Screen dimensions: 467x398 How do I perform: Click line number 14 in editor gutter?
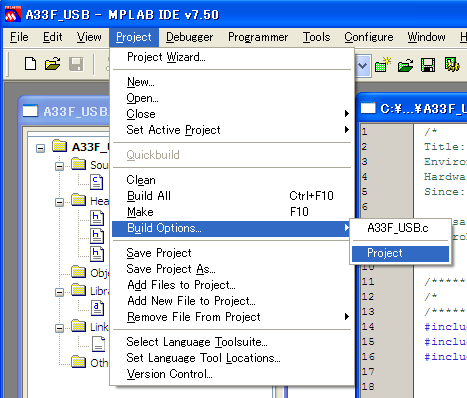pos(368,326)
